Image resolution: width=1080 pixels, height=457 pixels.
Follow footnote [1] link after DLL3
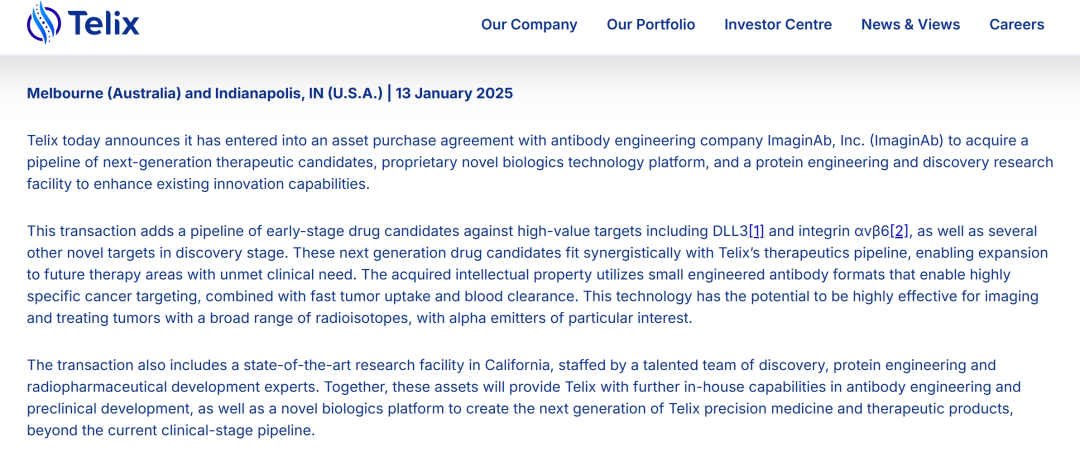pyautogui.click(x=756, y=231)
